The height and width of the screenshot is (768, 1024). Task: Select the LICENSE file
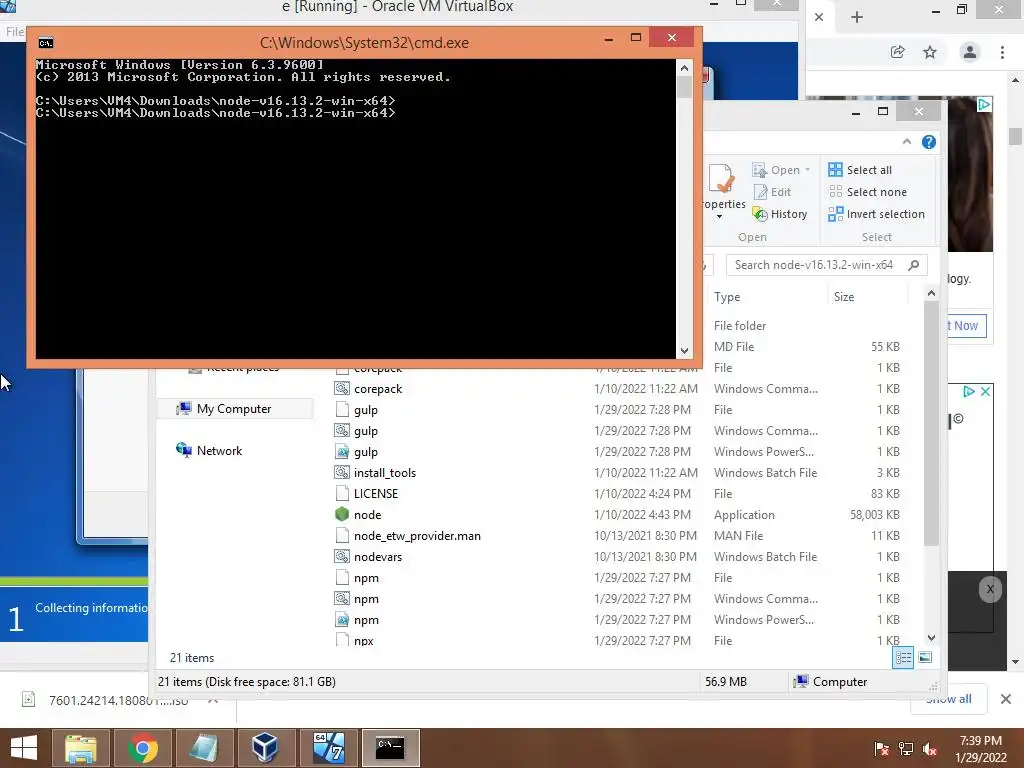(x=376, y=494)
